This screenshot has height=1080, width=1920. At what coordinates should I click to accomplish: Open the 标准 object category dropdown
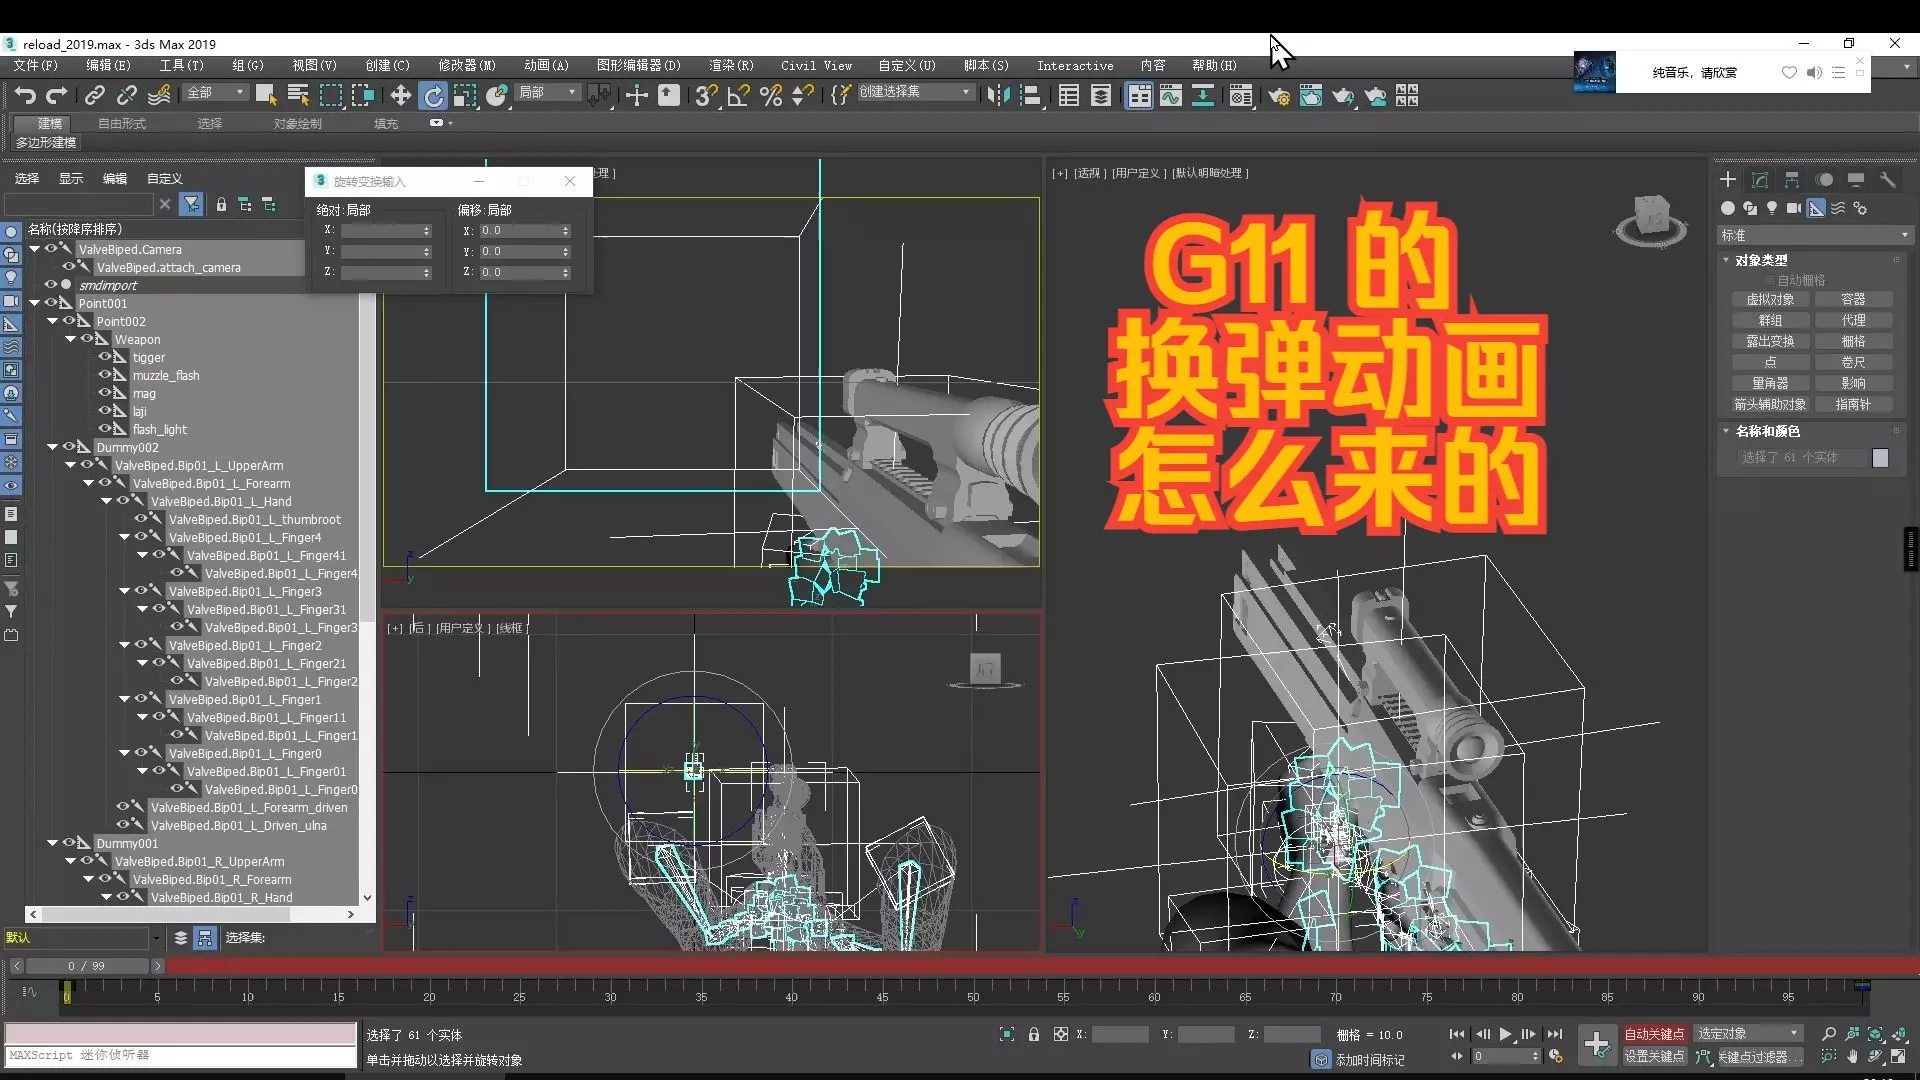click(1814, 235)
